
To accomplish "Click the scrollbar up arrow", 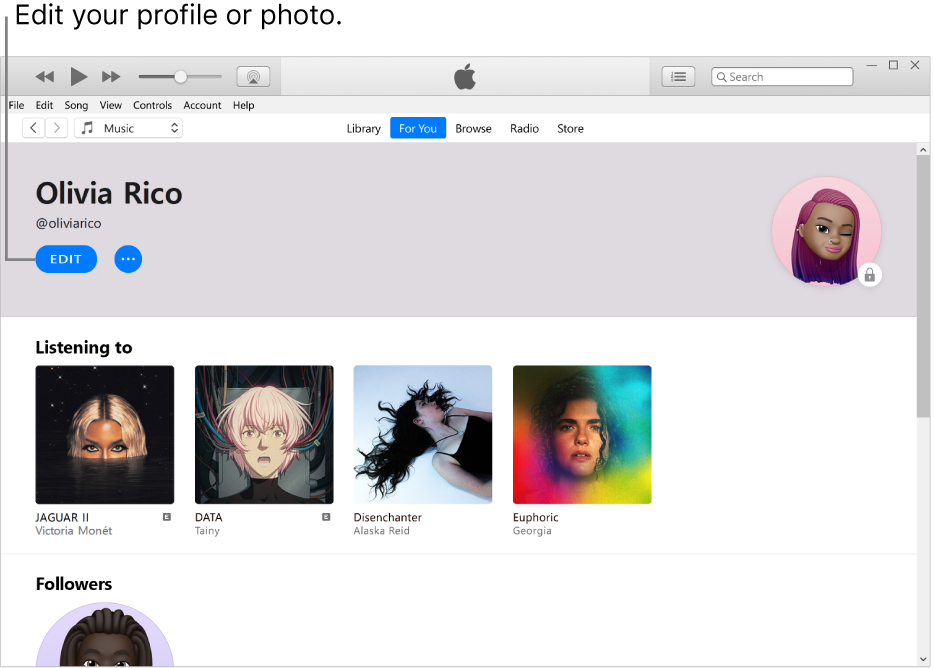I will 923,150.
